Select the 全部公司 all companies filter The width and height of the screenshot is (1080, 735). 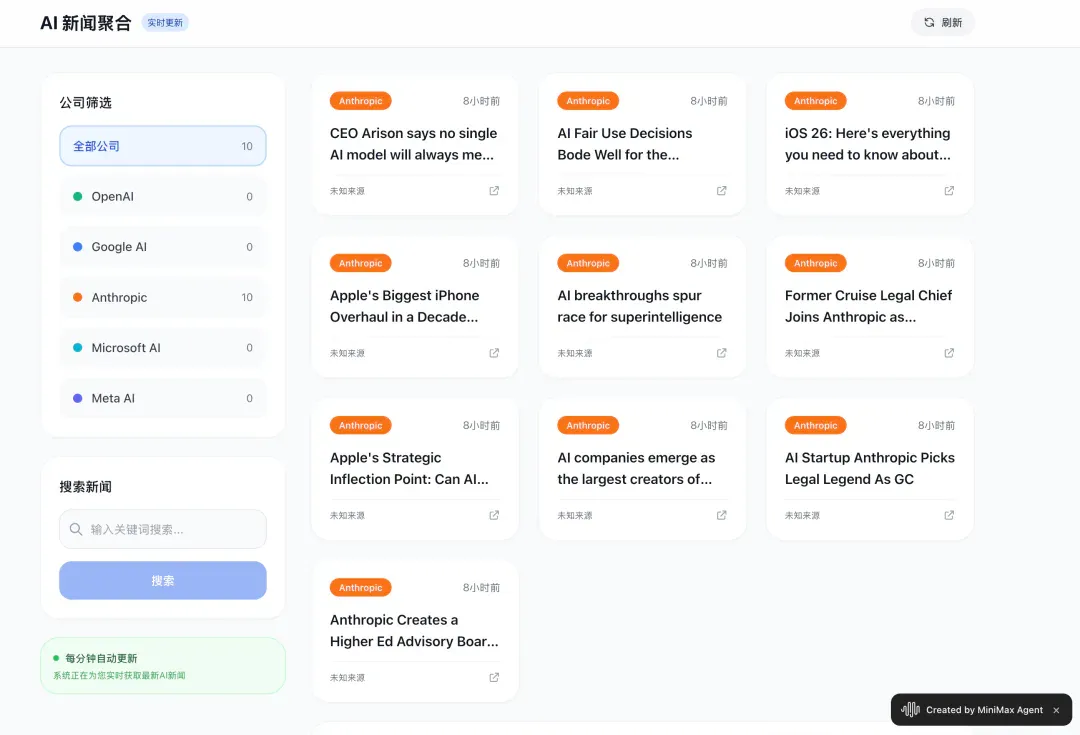click(163, 146)
